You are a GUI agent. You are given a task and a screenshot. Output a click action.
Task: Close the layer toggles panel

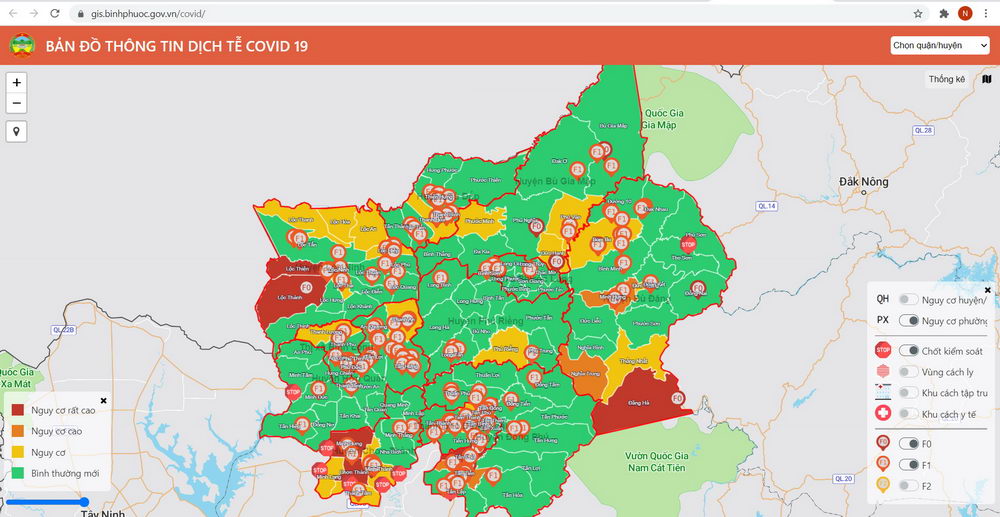click(x=987, y=290)
